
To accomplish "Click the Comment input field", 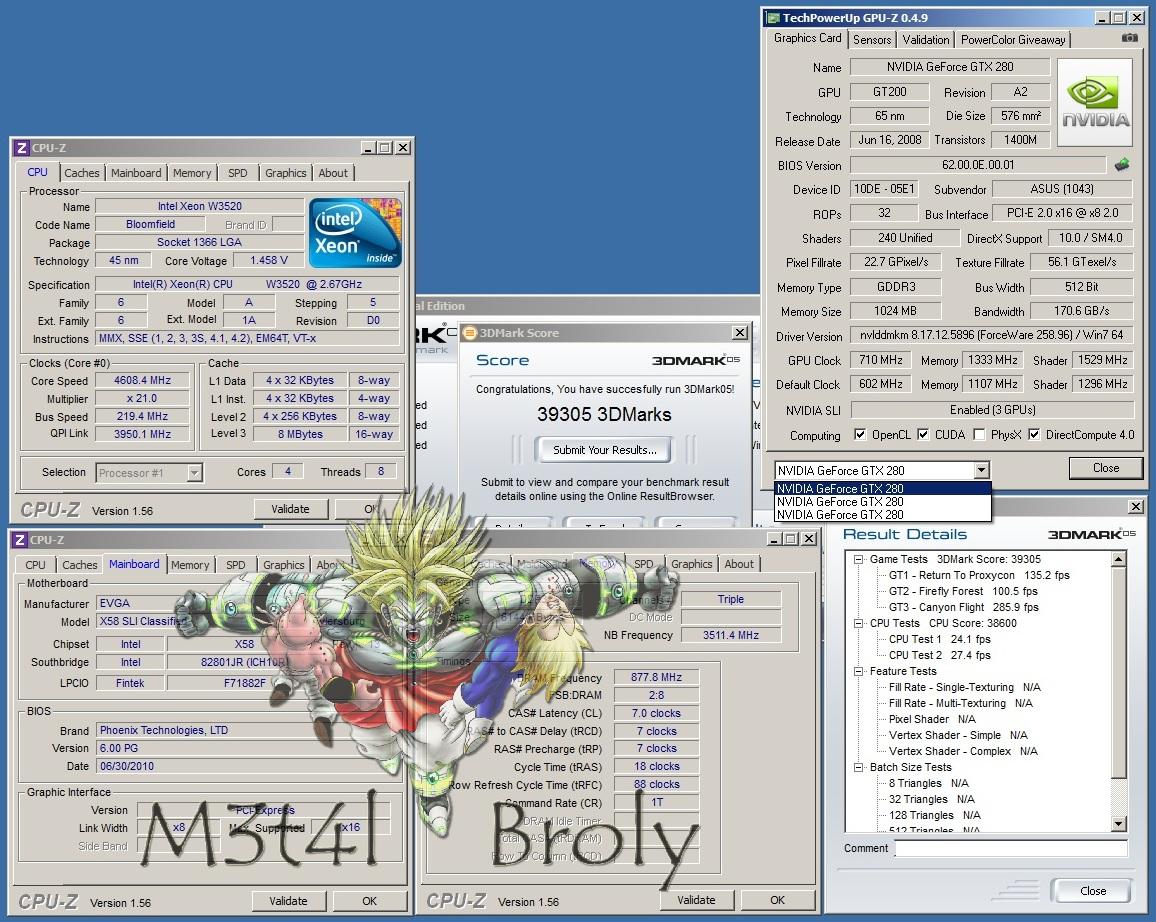I will [1011, 848].
